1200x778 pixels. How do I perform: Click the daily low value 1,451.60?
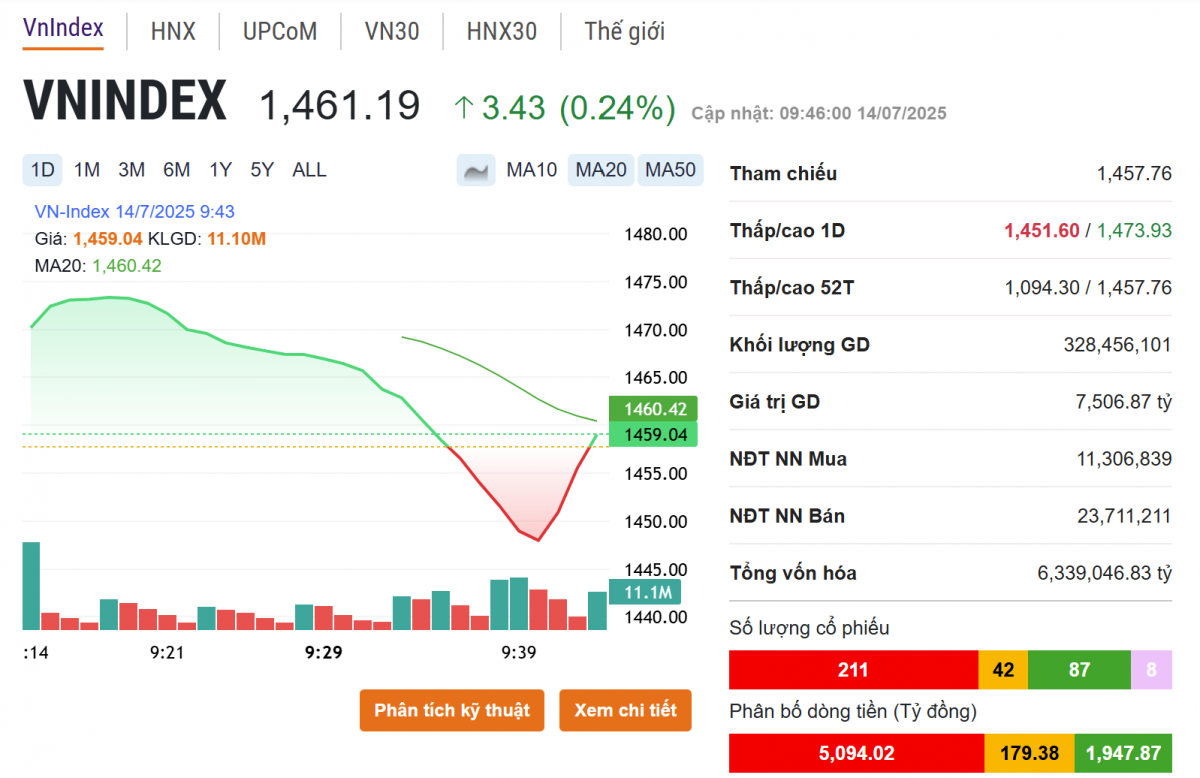[x=1042, y=231]
